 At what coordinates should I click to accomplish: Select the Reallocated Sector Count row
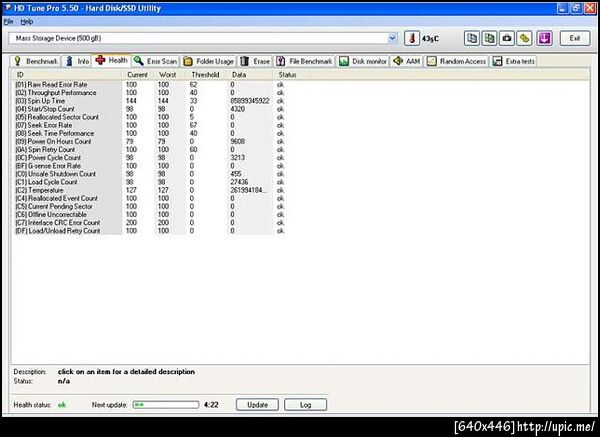coord(150,117)
